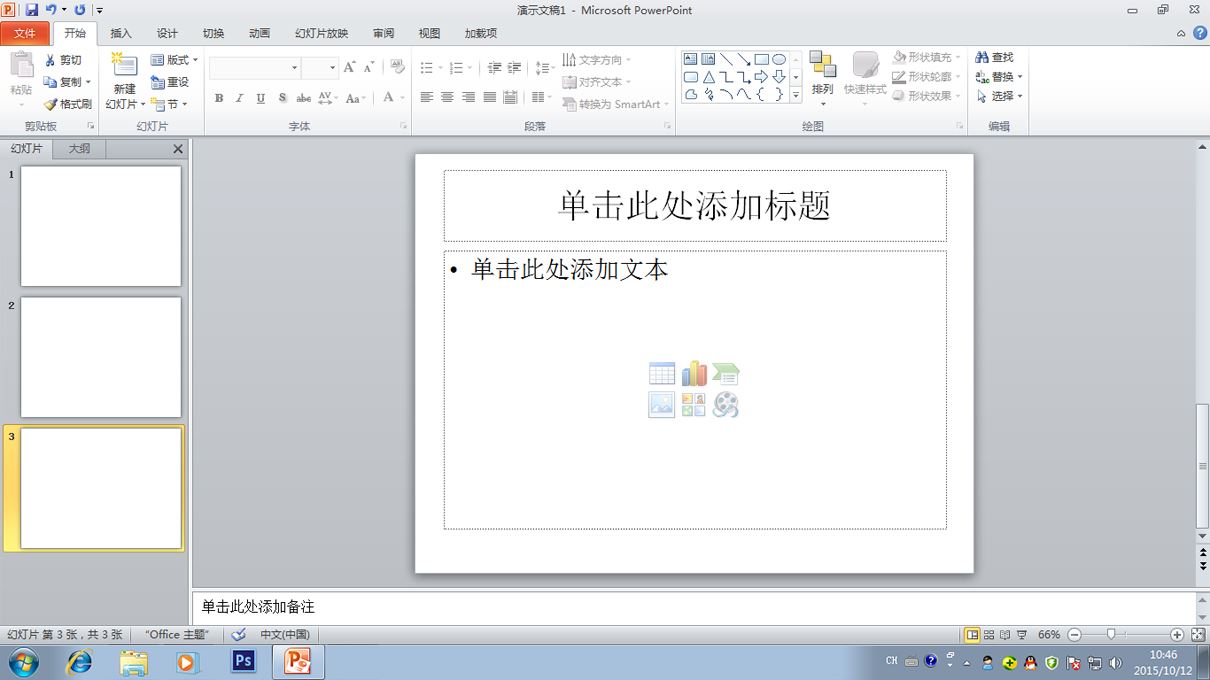Click the Undo arrow icon
The height and width of the screenshot is (680, 1210).
[50, 10]
